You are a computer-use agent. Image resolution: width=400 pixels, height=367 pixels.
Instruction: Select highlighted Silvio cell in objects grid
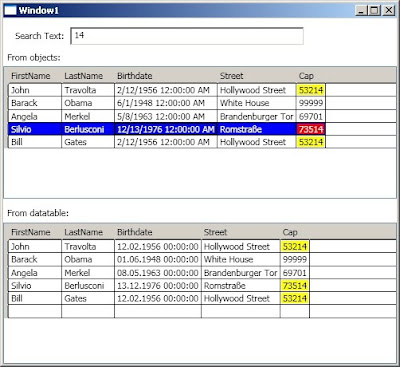coord(35,129)
